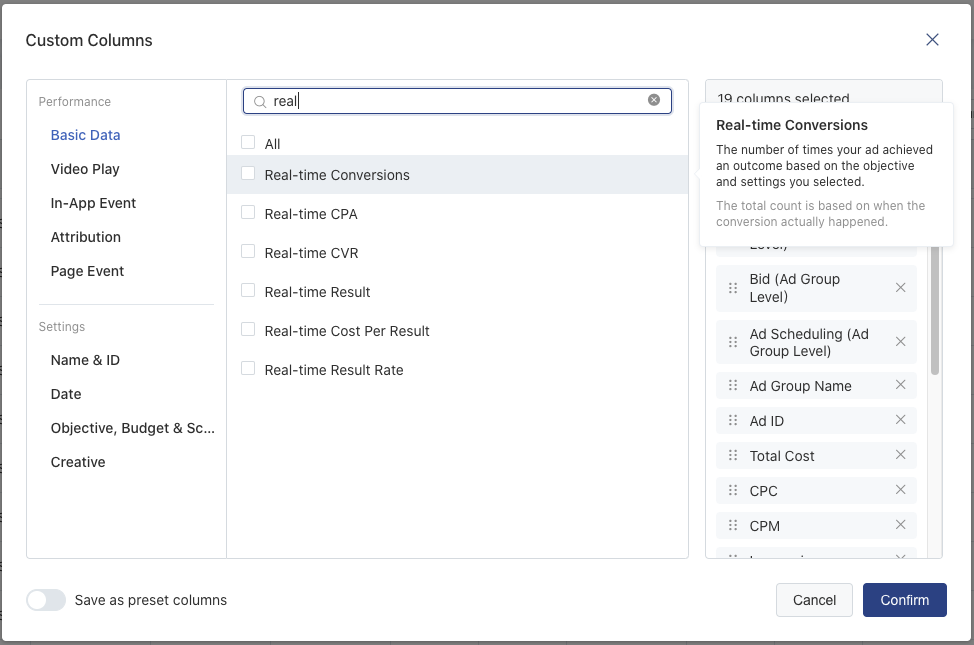974x645 pixels.
Task: Toggle Save as preset columns
Action: pyautogui.click(x=46, y=600)
